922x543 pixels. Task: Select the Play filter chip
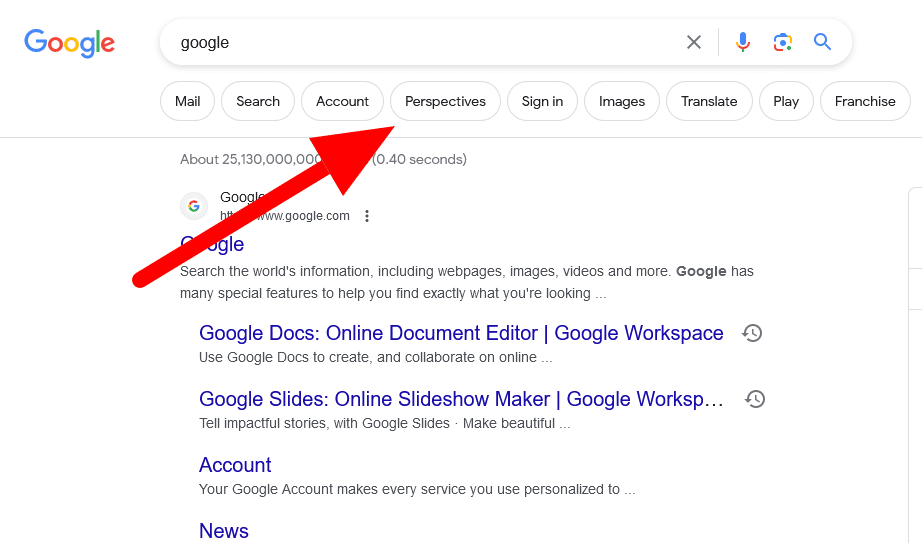(x=786, y=101)
